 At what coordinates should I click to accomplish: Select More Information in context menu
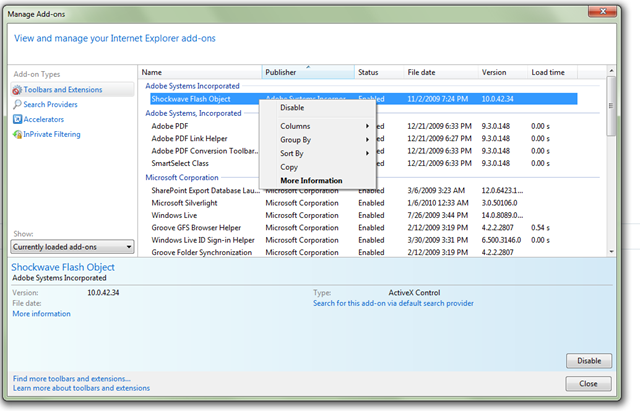pos(311,181)
